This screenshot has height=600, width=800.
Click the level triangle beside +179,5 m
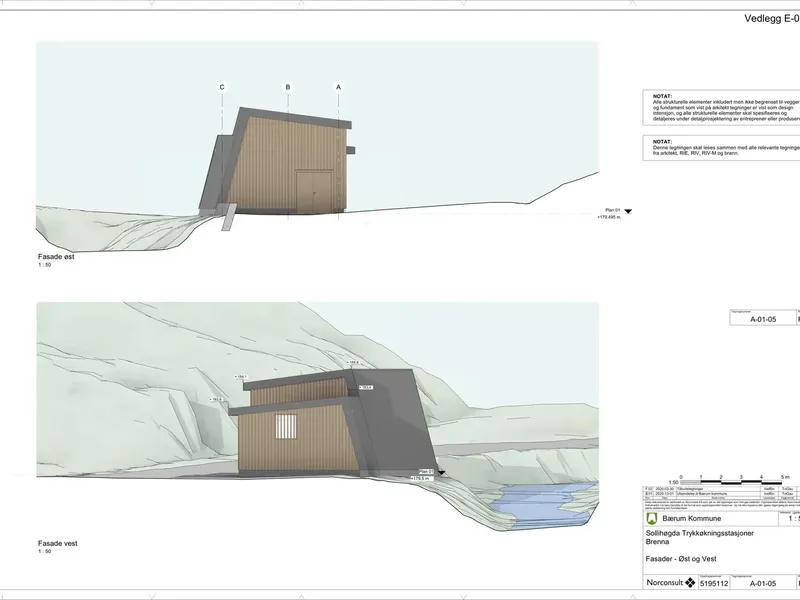coord(441,473)
